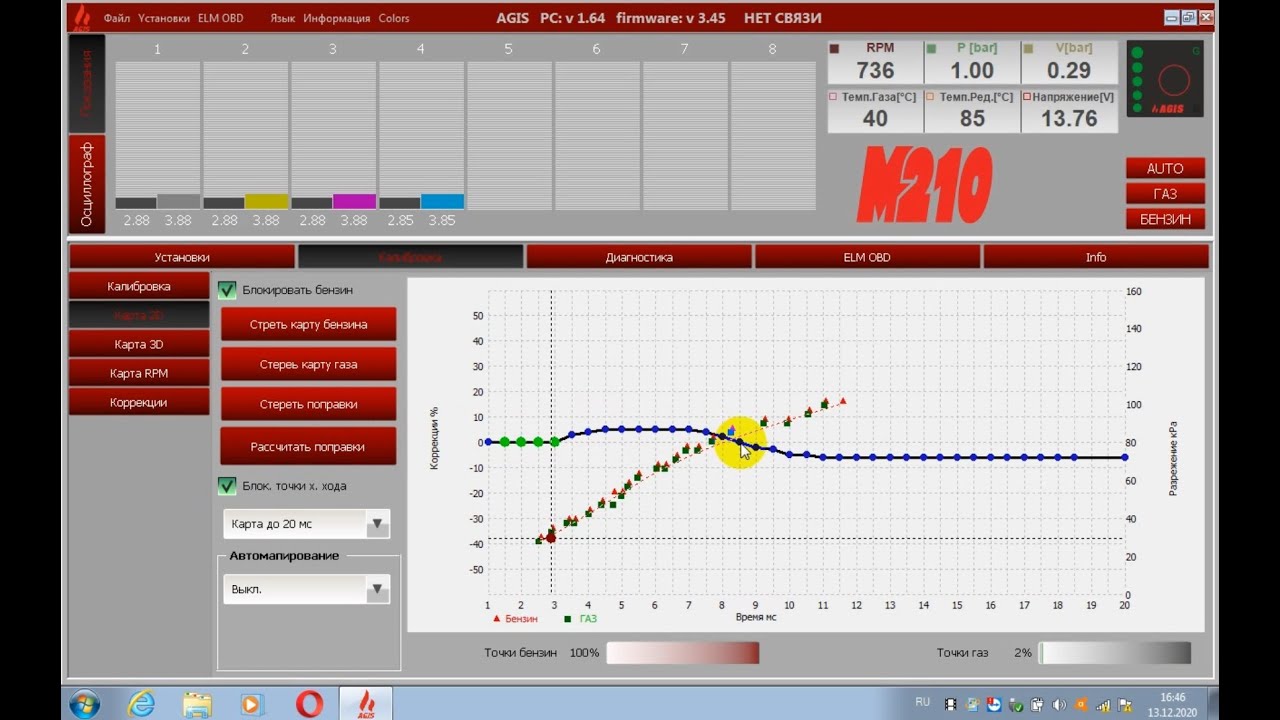Image resolution: width=1280 pixels, height=720 pixels.
Task: Launch Internet Explorer from the taskbar
Action: pos(141,704)
